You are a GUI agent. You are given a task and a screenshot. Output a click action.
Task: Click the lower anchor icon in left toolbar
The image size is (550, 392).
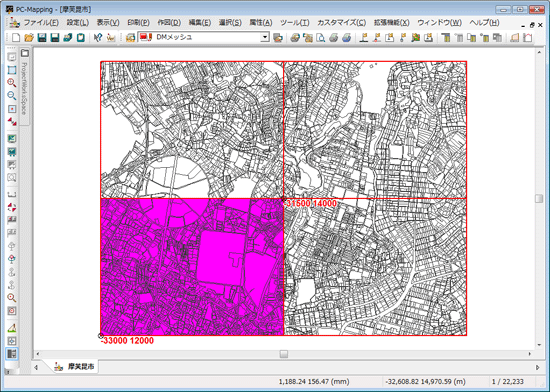tap(12, 285)
